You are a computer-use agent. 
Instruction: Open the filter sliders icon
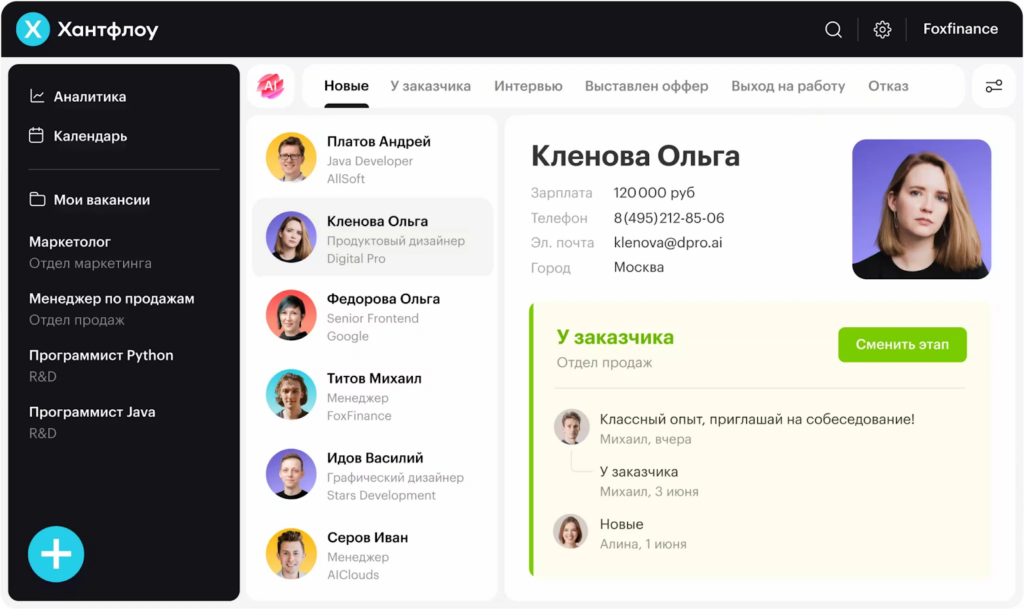(x=993, y=86)
